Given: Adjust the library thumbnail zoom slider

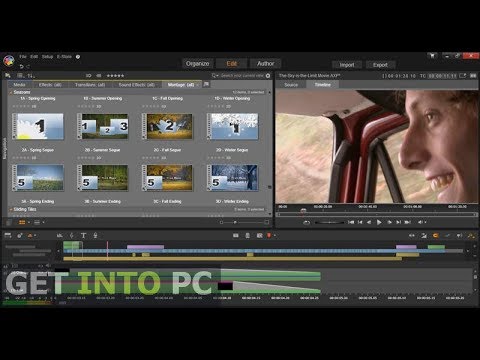Looking at the screenshot, I should coord(243,222).
